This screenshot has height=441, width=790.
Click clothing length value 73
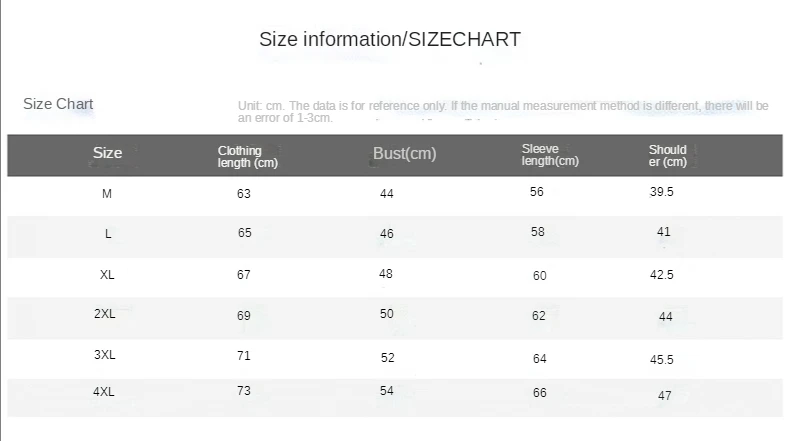tap(244, 391)
